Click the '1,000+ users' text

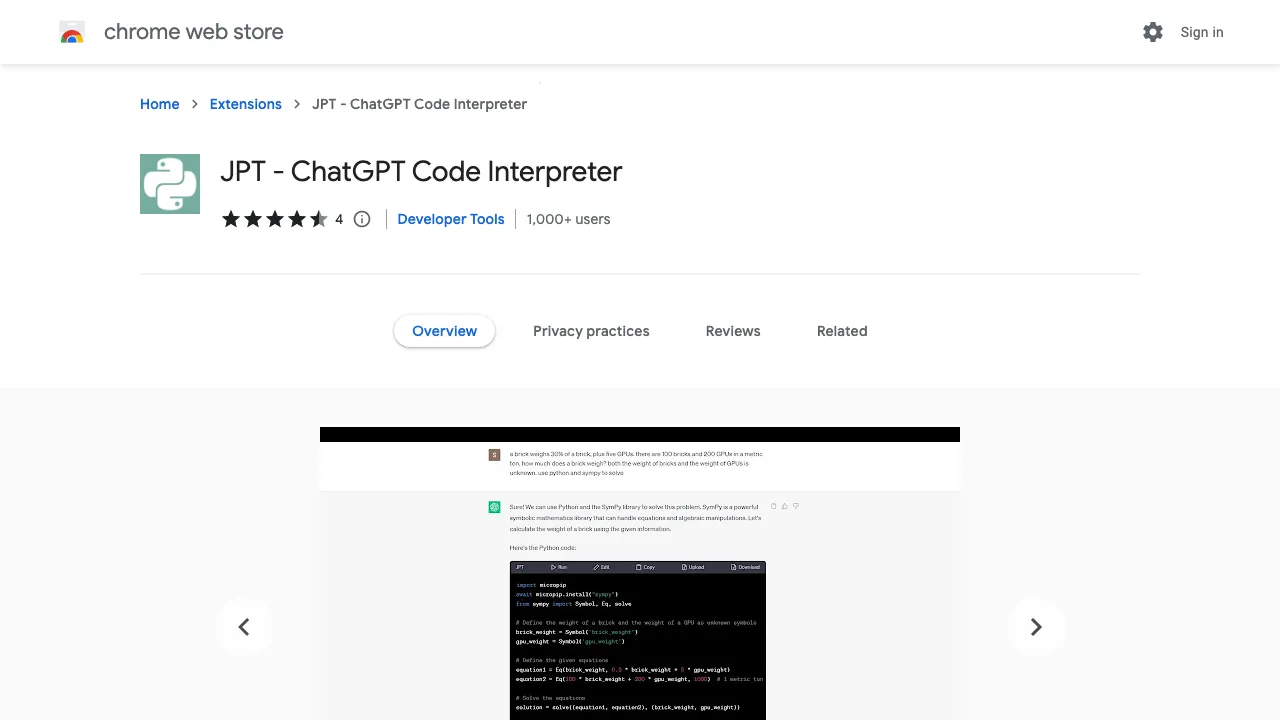coord(568,219)
